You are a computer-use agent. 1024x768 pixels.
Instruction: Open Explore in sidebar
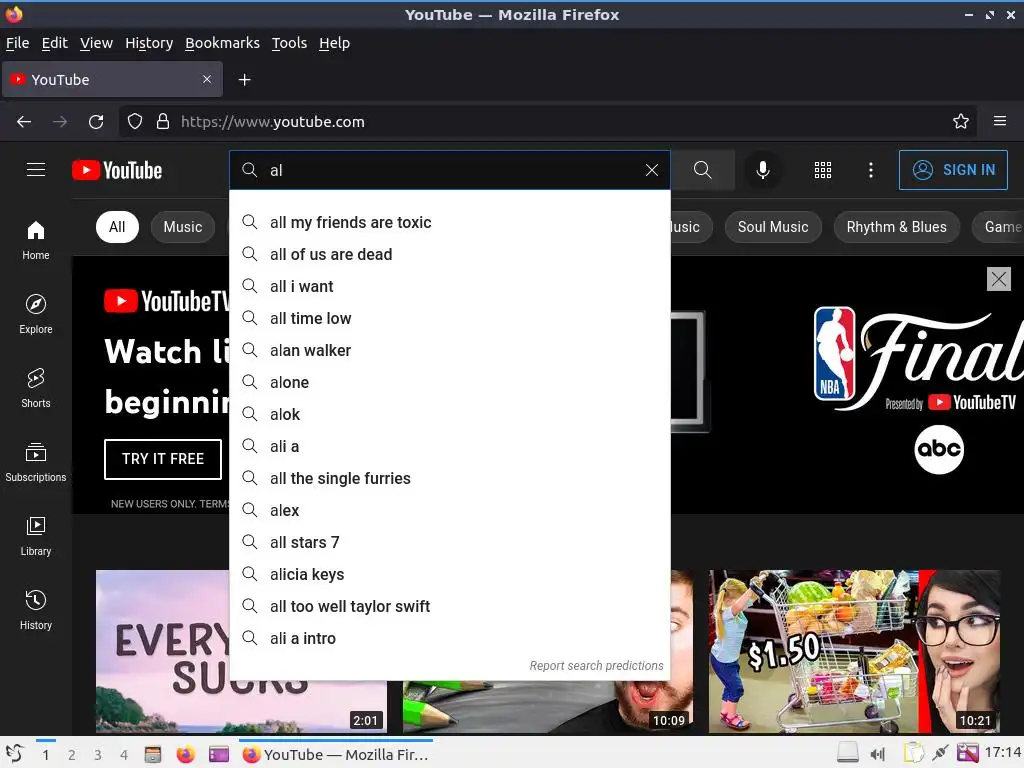click(36, 314)
